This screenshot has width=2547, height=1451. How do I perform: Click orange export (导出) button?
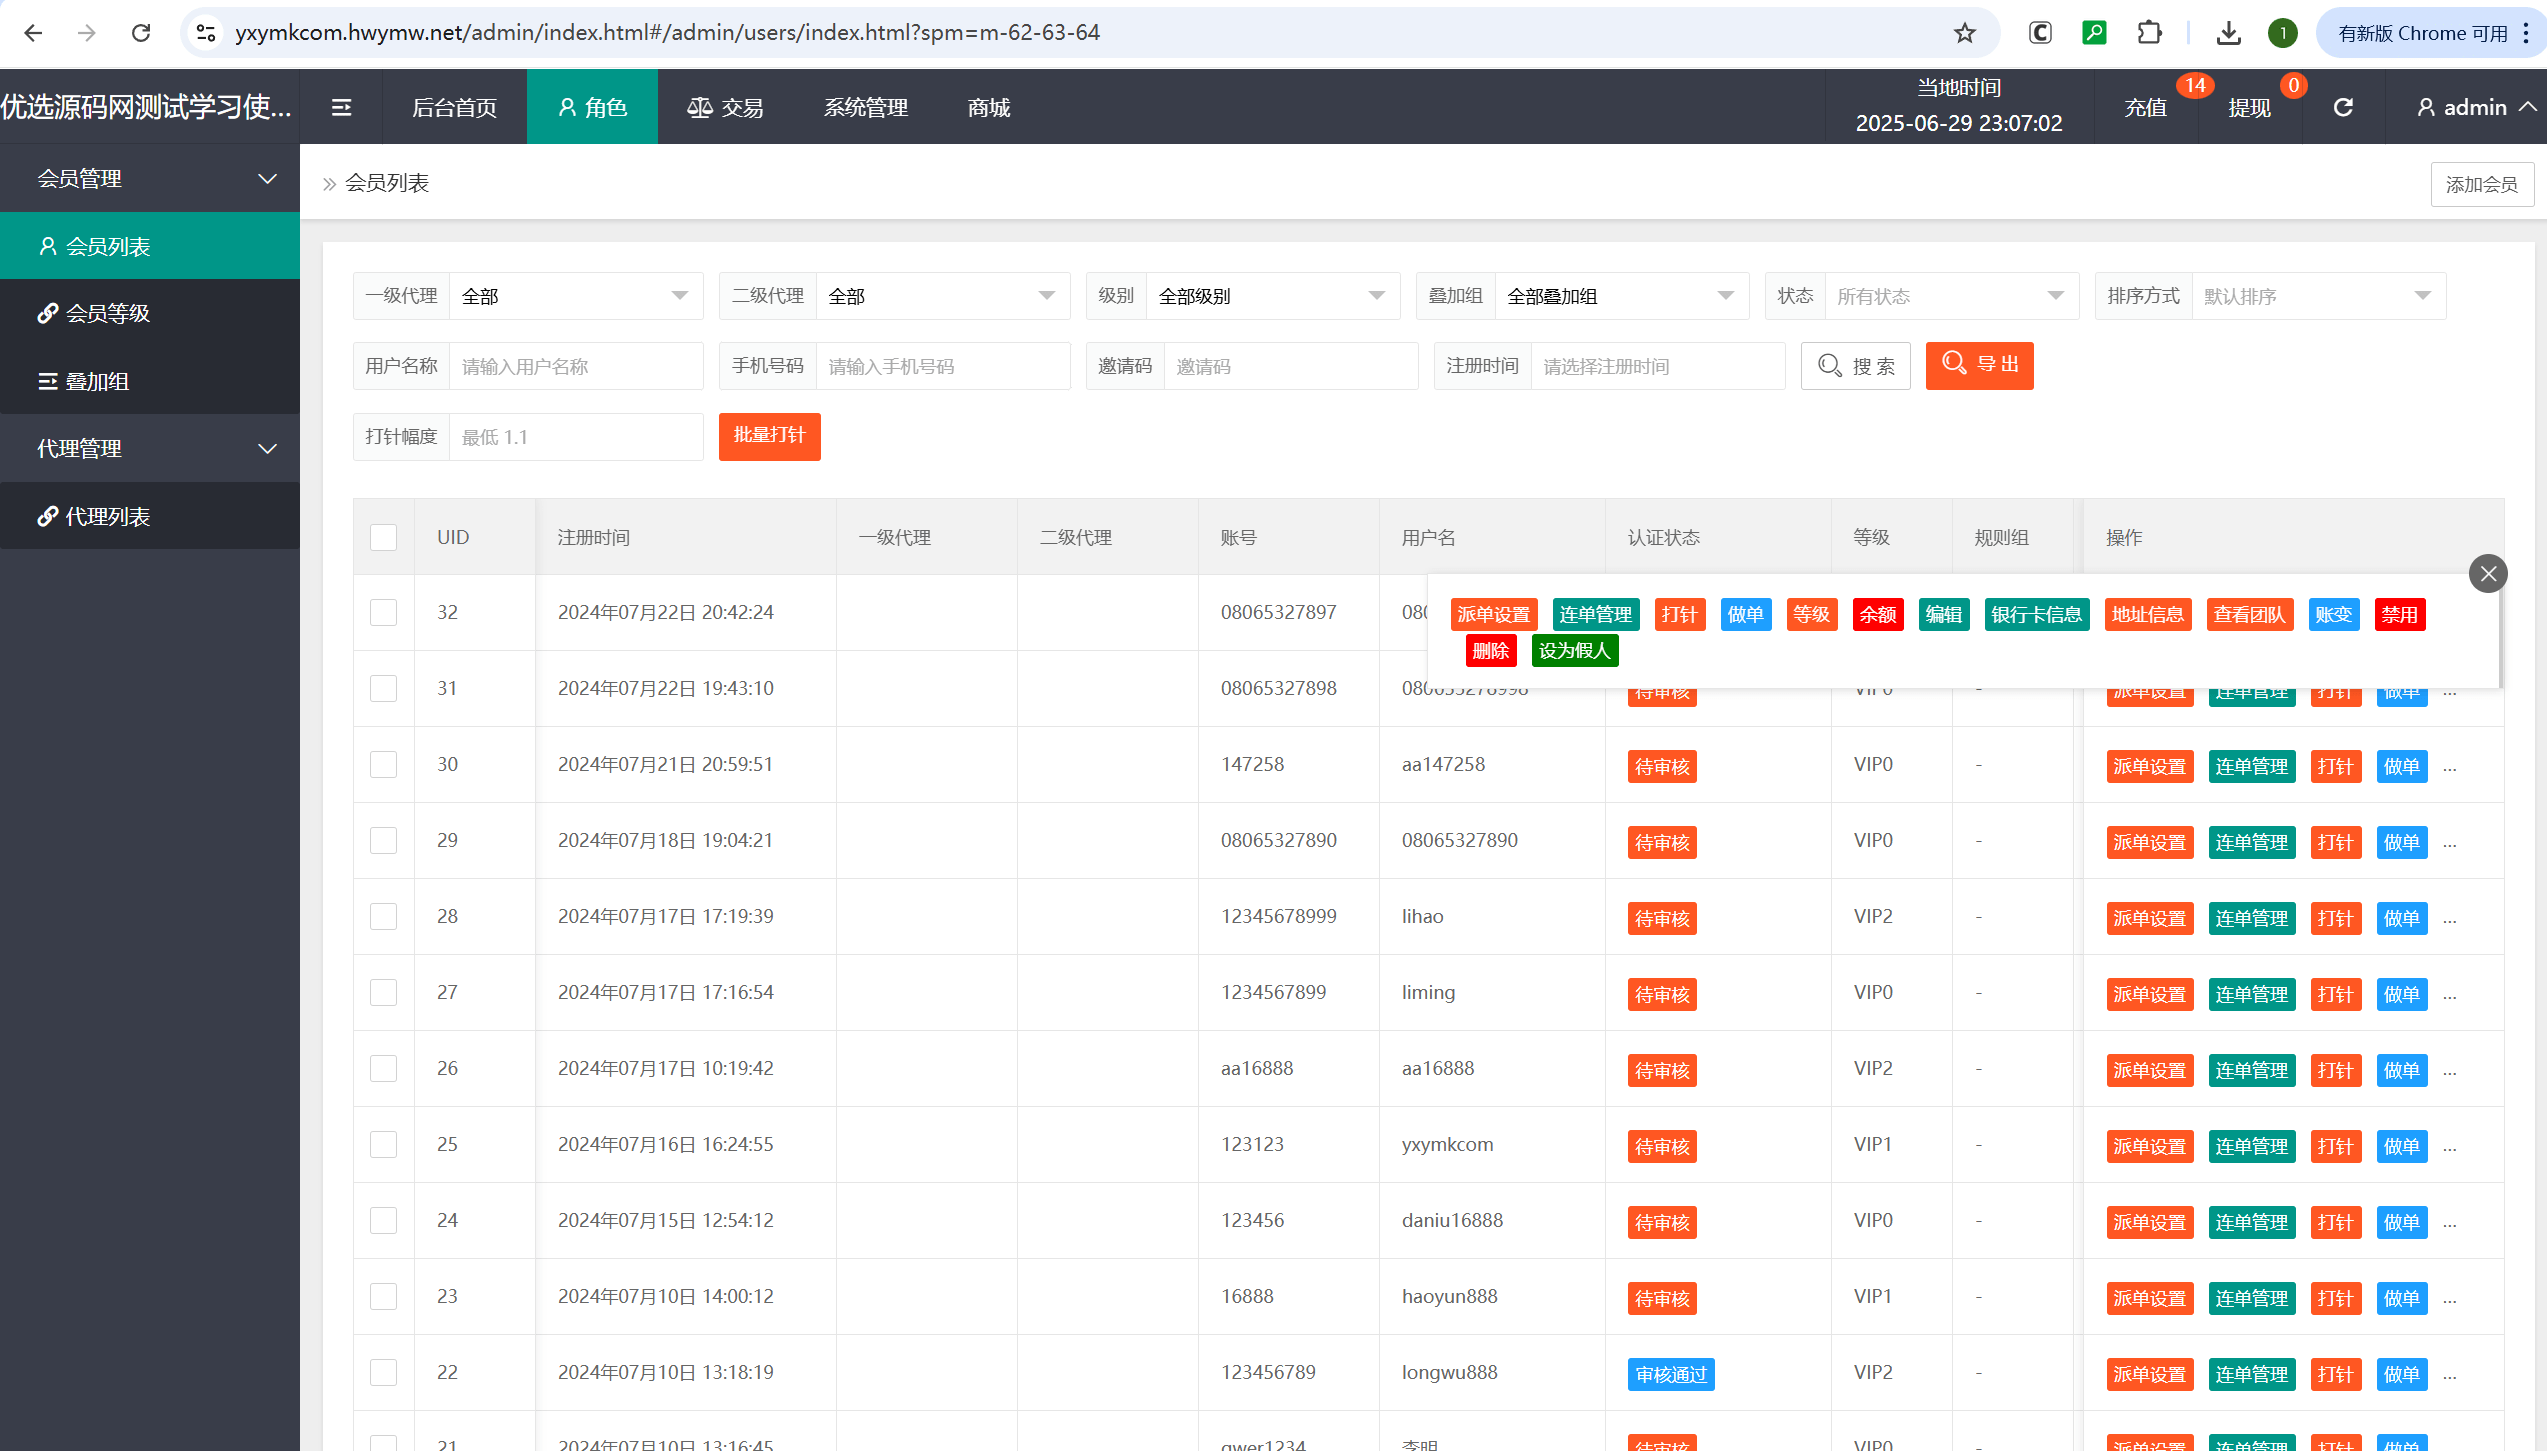(1979, 365)
